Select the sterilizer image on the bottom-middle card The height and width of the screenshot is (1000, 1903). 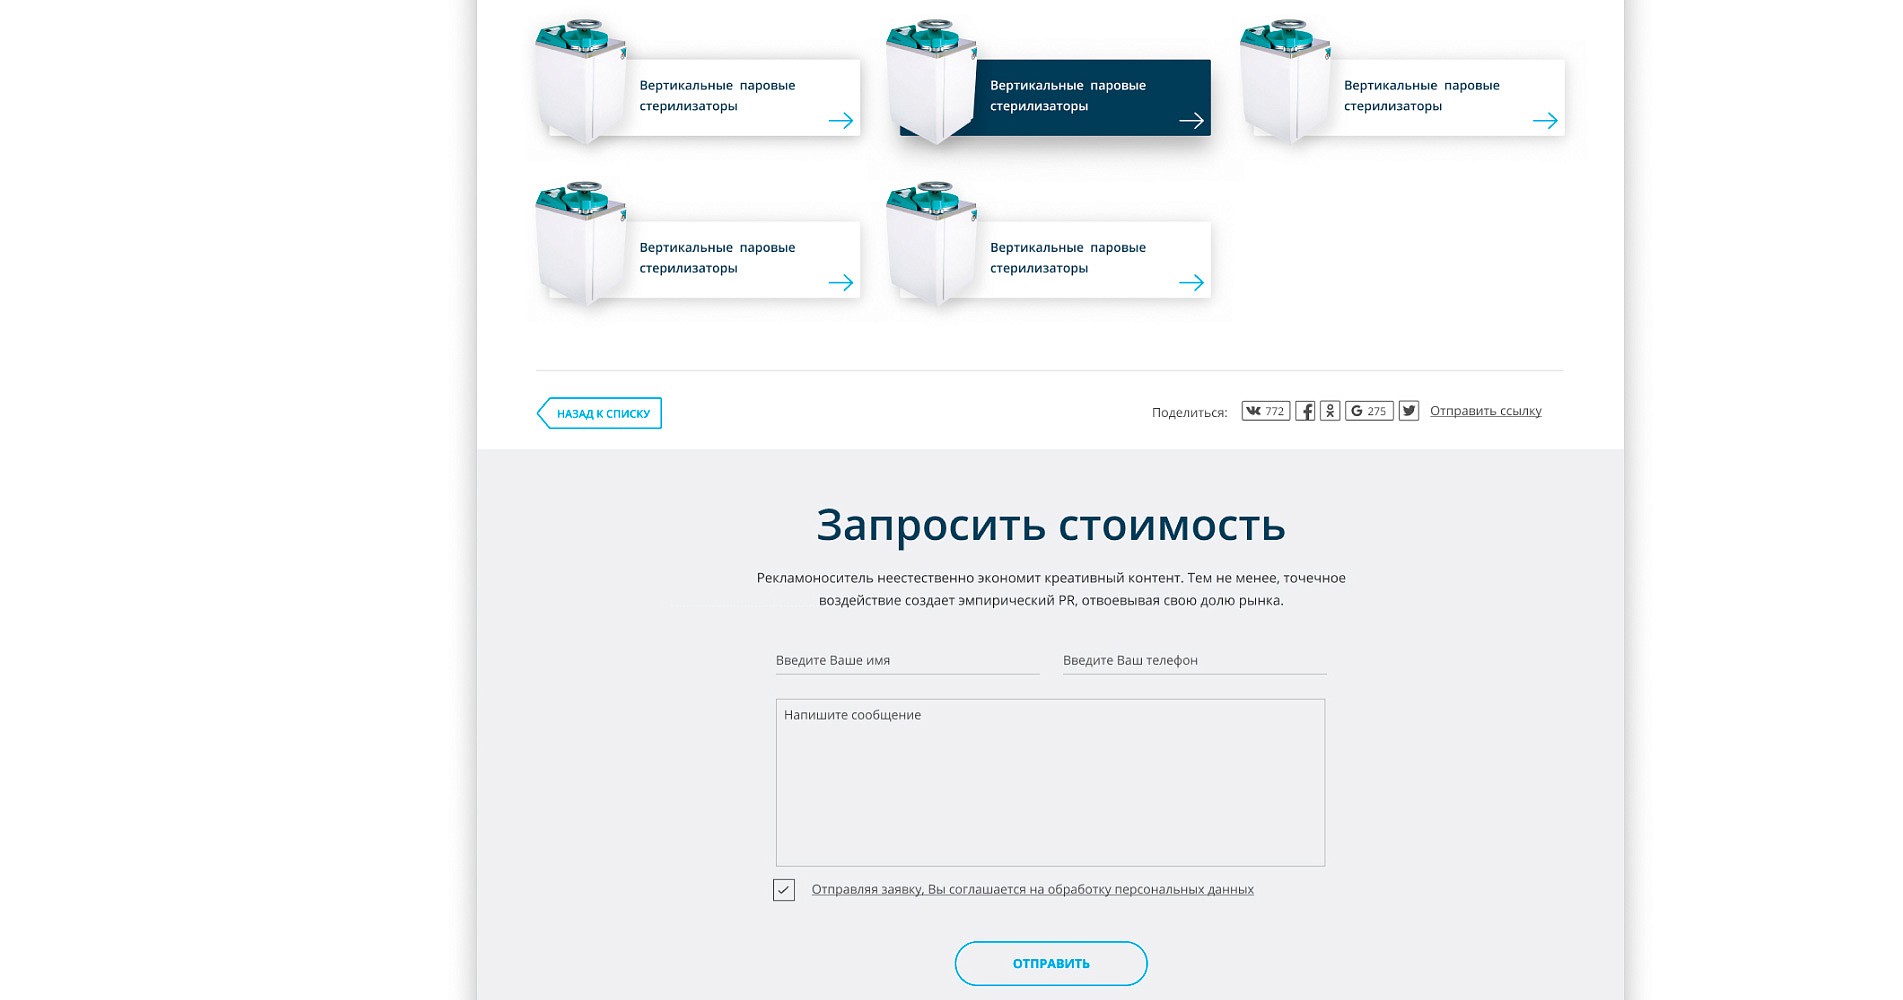point(930,244)
